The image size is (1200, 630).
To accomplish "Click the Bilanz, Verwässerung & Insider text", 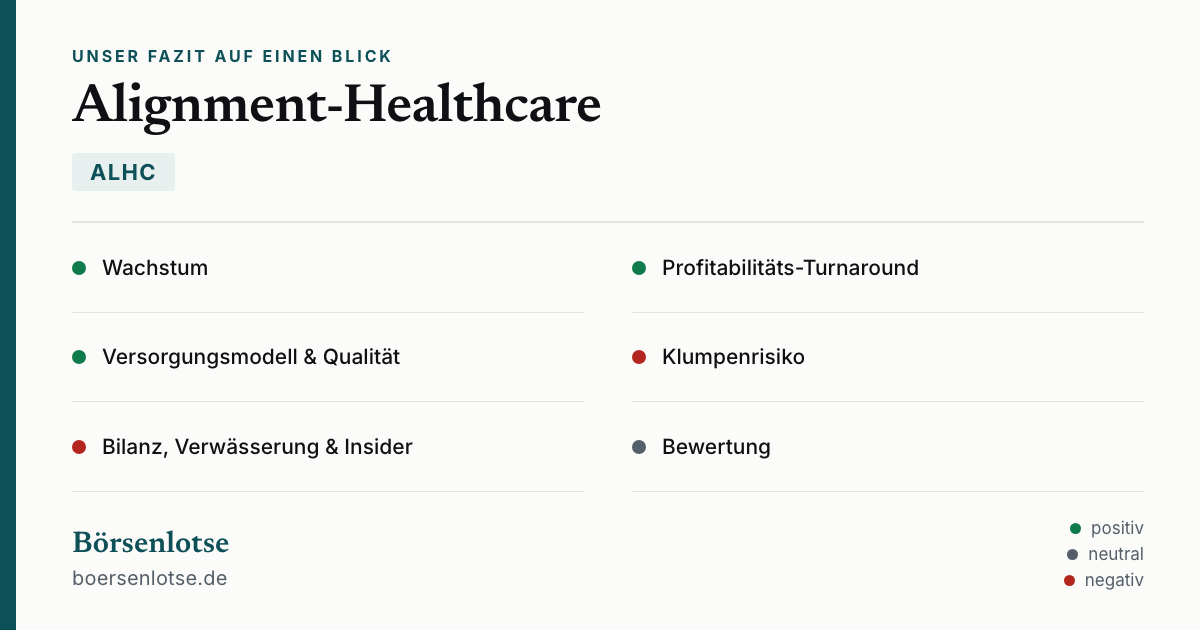I will pos(257,447).
